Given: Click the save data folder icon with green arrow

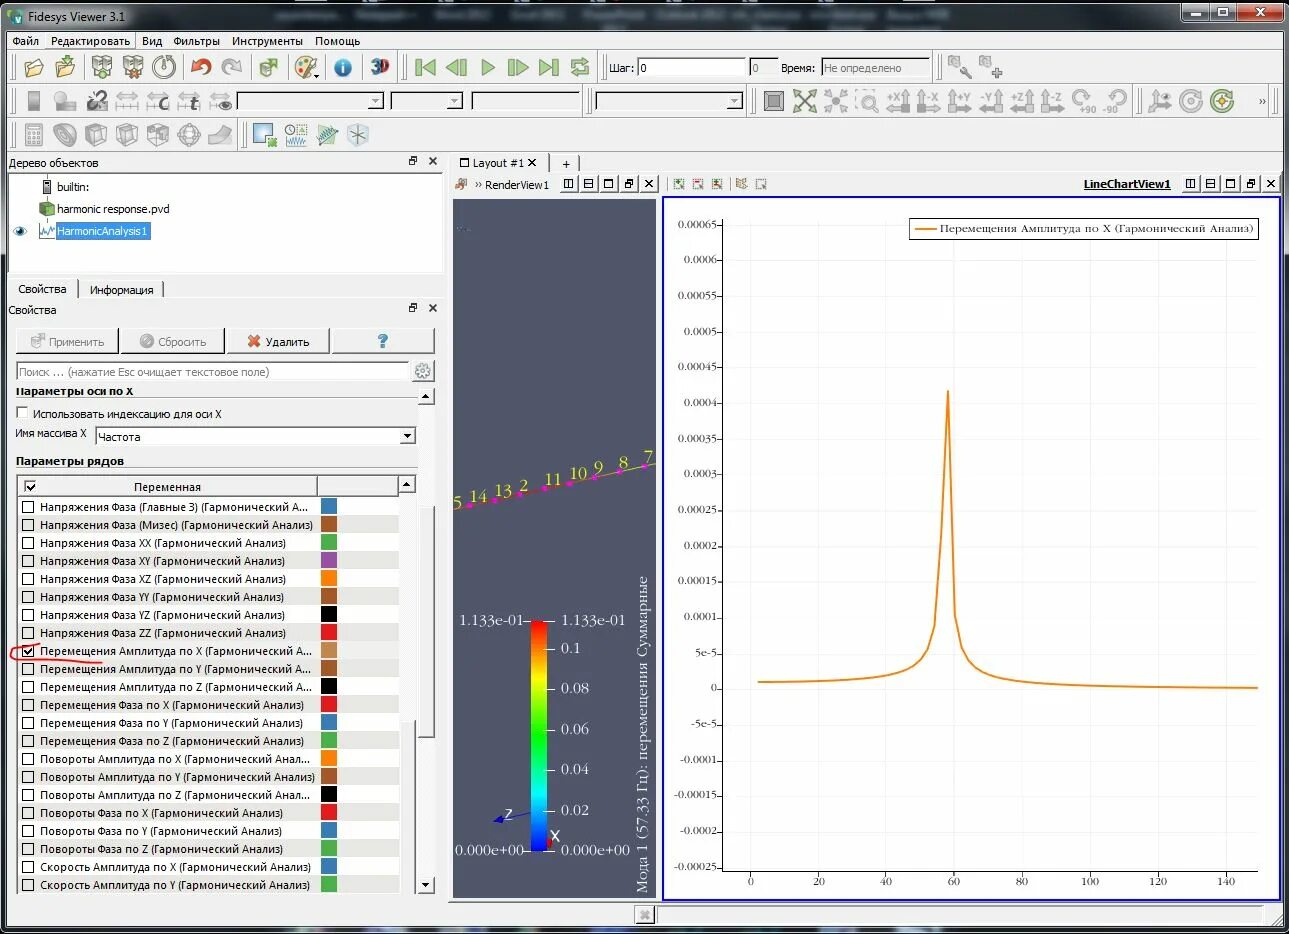Looking at the screenshot, I should tap(66, 67).
